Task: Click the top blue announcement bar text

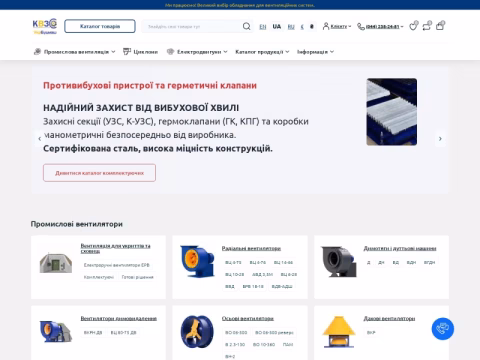Action: [240, 5]
